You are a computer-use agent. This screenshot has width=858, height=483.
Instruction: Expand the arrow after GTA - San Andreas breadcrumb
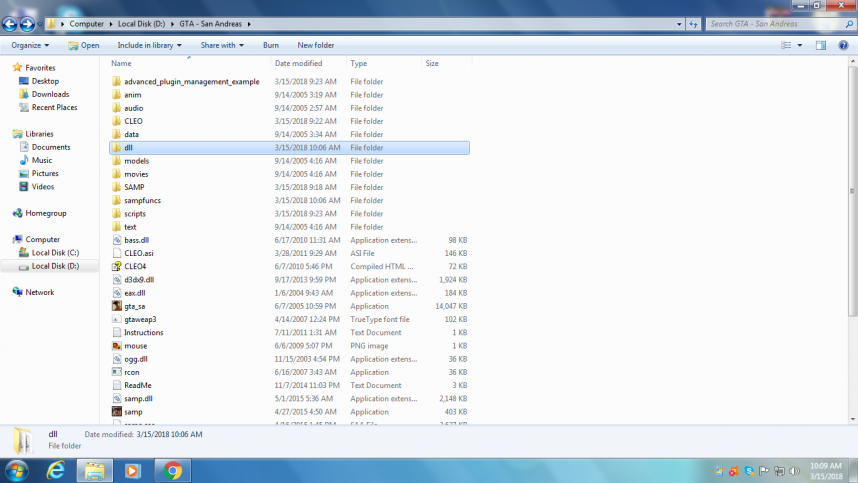tap(249, 24)
